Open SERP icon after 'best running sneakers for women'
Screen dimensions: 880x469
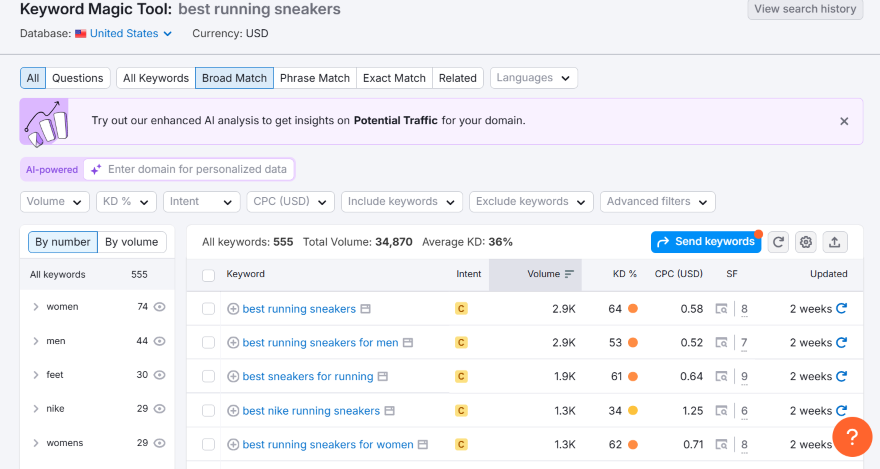tap(423, 444)
